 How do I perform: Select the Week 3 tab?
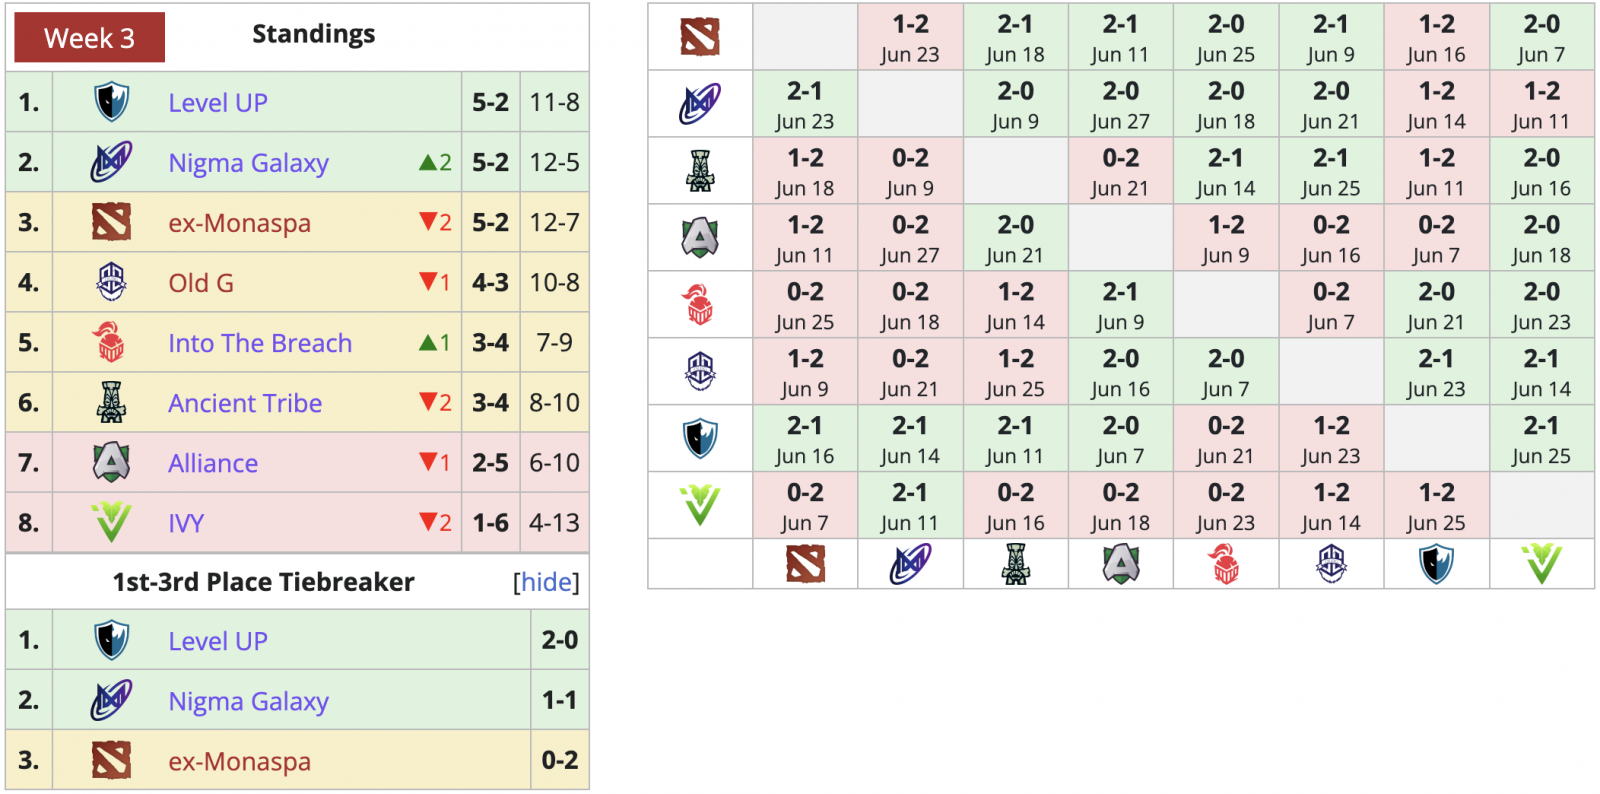89,38
